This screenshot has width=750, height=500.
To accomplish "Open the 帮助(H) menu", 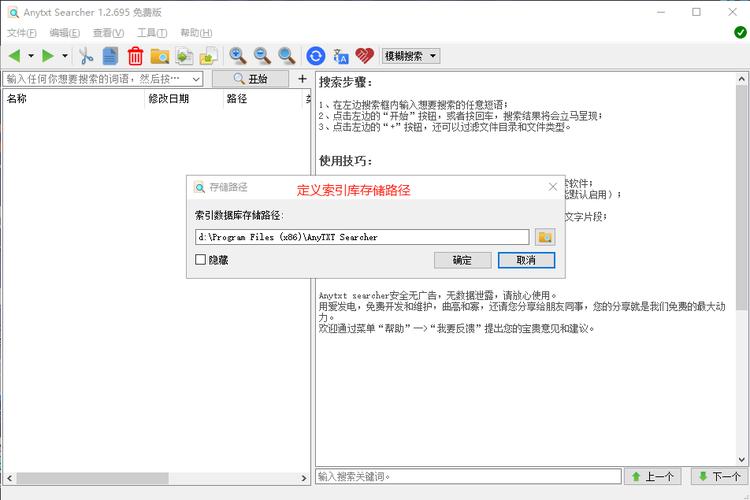I will pyautogui.click(x=196, y=33).
